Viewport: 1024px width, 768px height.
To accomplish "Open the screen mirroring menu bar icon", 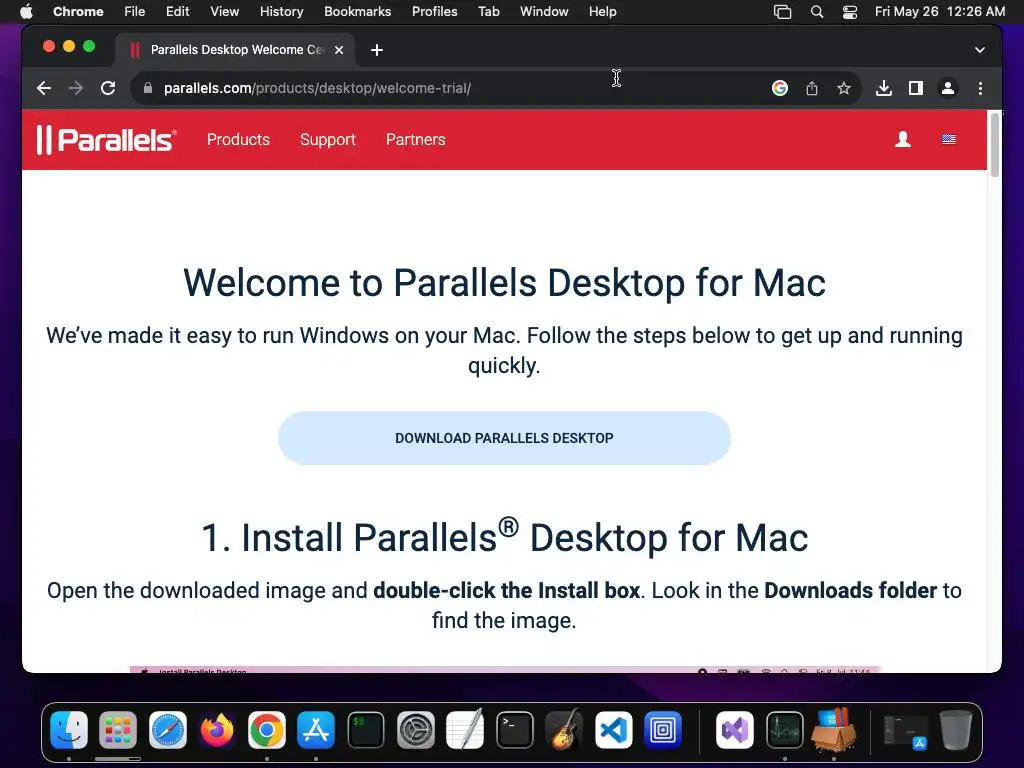I will [x=782, y=12].
